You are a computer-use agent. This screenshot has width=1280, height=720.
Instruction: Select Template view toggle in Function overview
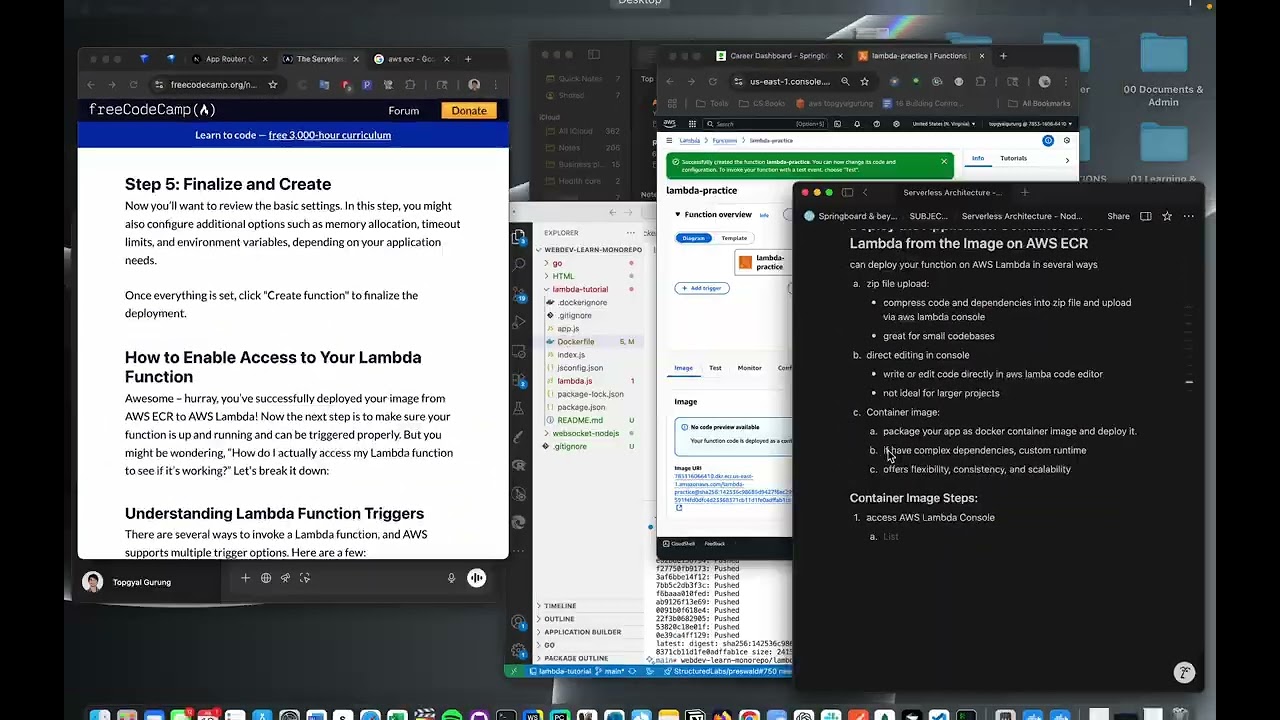[x=734, y=238]
